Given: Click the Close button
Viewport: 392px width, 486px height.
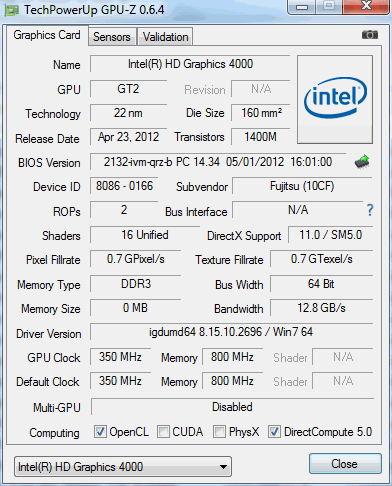Looking at the screenshot, I should [x=345, y=464].
